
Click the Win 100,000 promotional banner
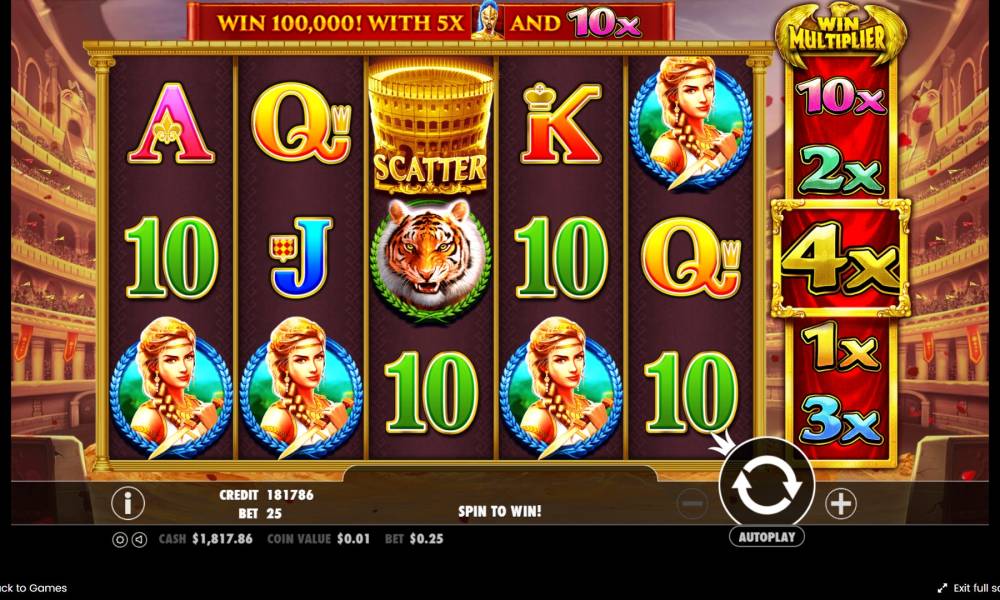(430, 22)
